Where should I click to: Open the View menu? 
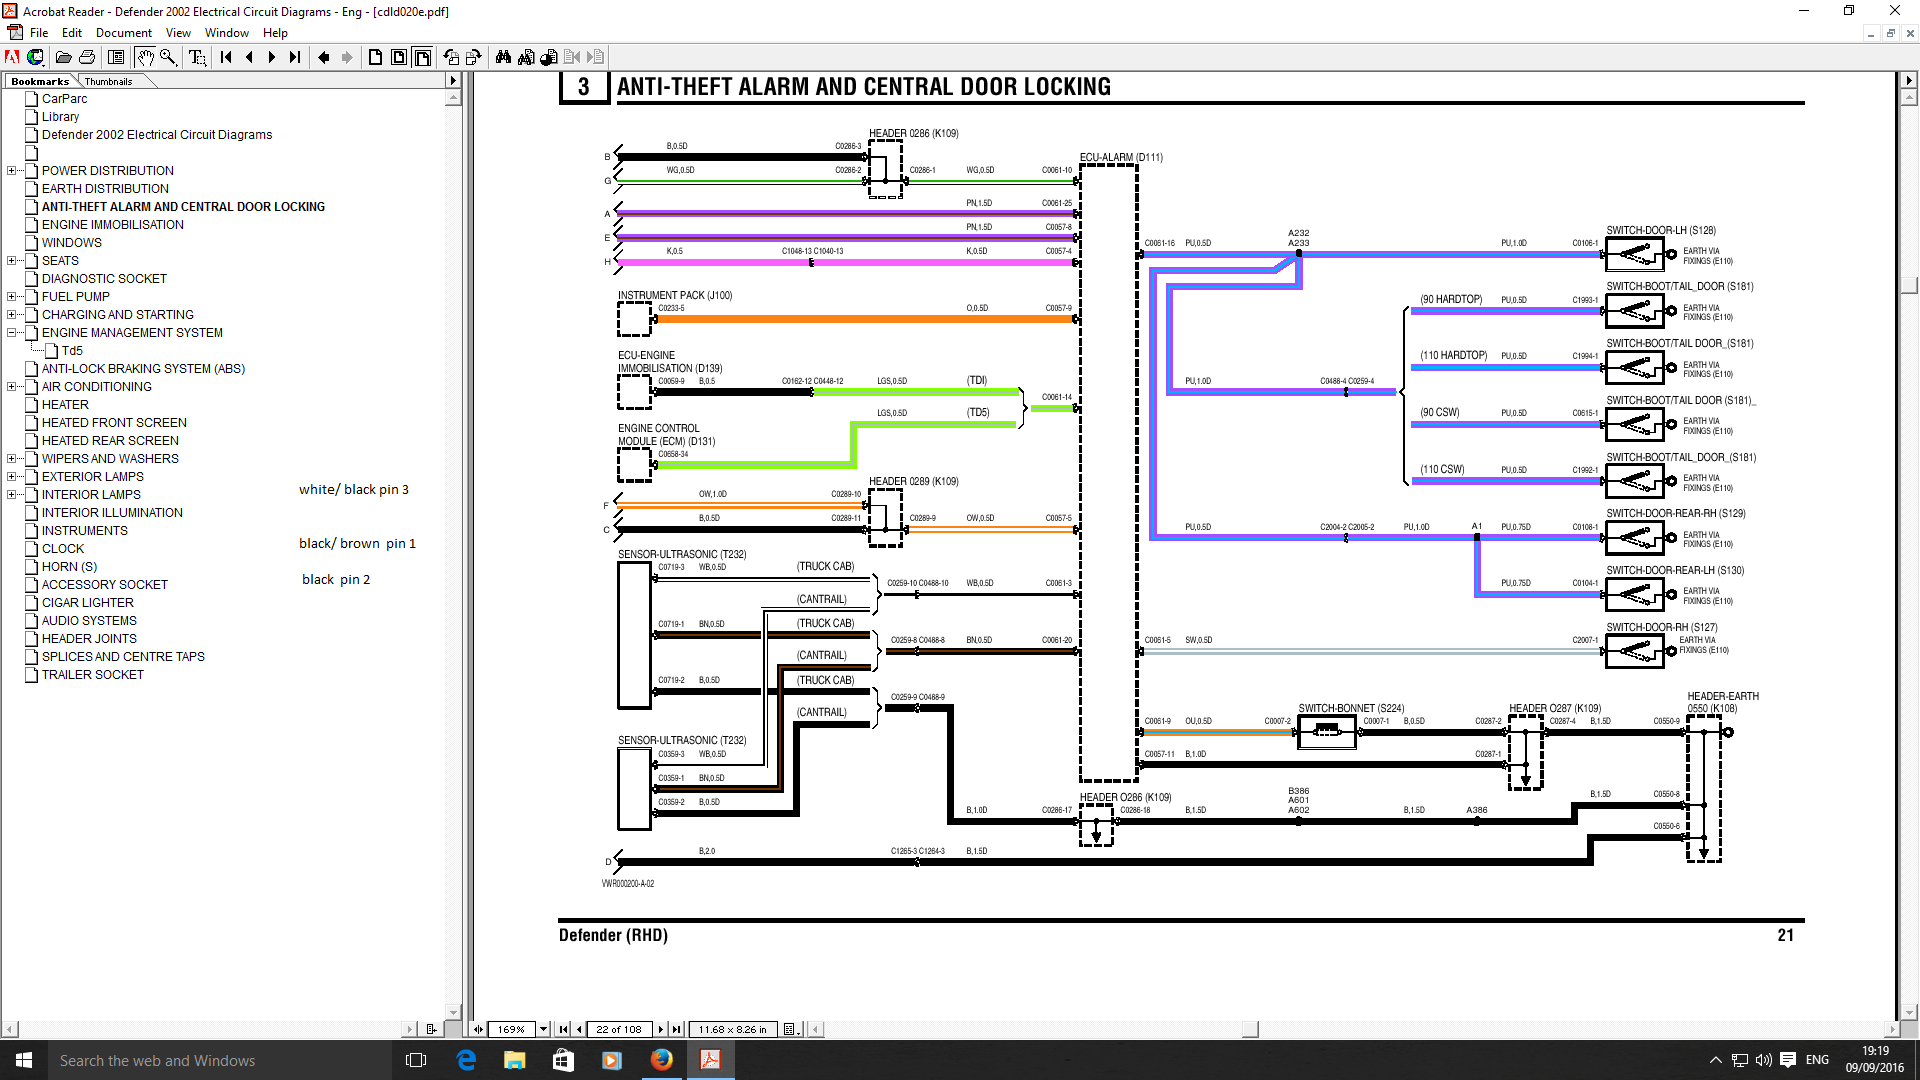point(178,33)
